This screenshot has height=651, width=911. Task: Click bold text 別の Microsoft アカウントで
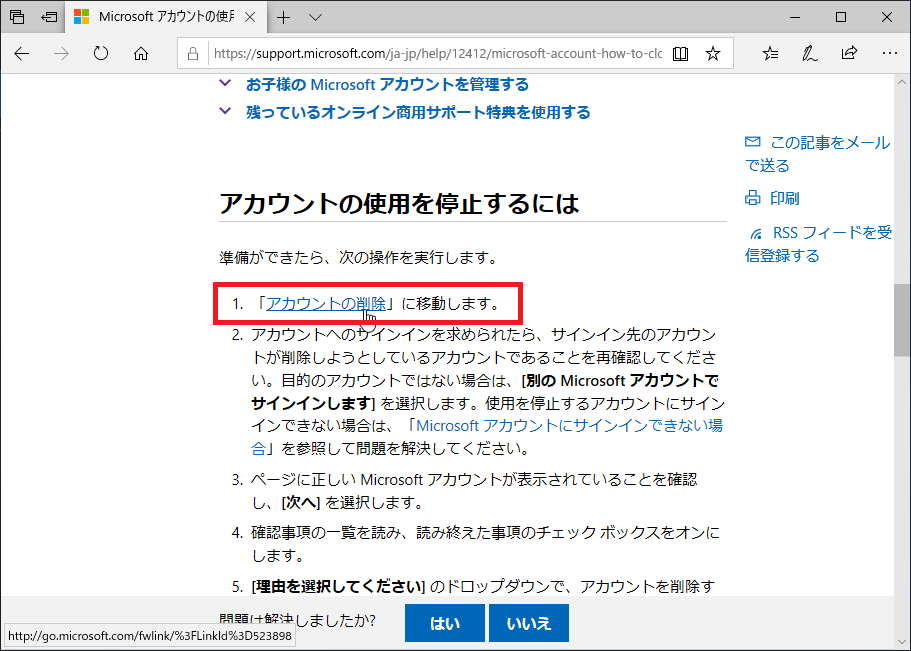622,381
